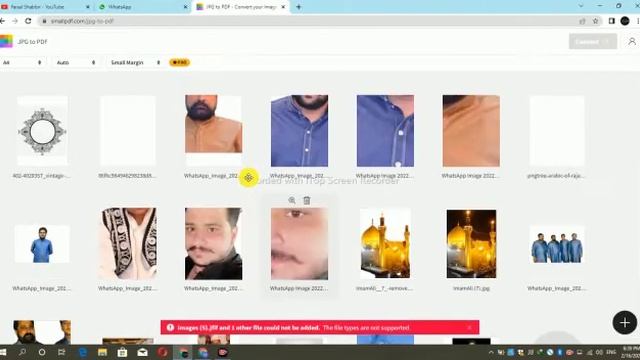Image resolution: width=640 pixels, height=360 pixels.
Task: Select the black and white patterned scarf thumbnail
Action: click(x=128, y=244)
